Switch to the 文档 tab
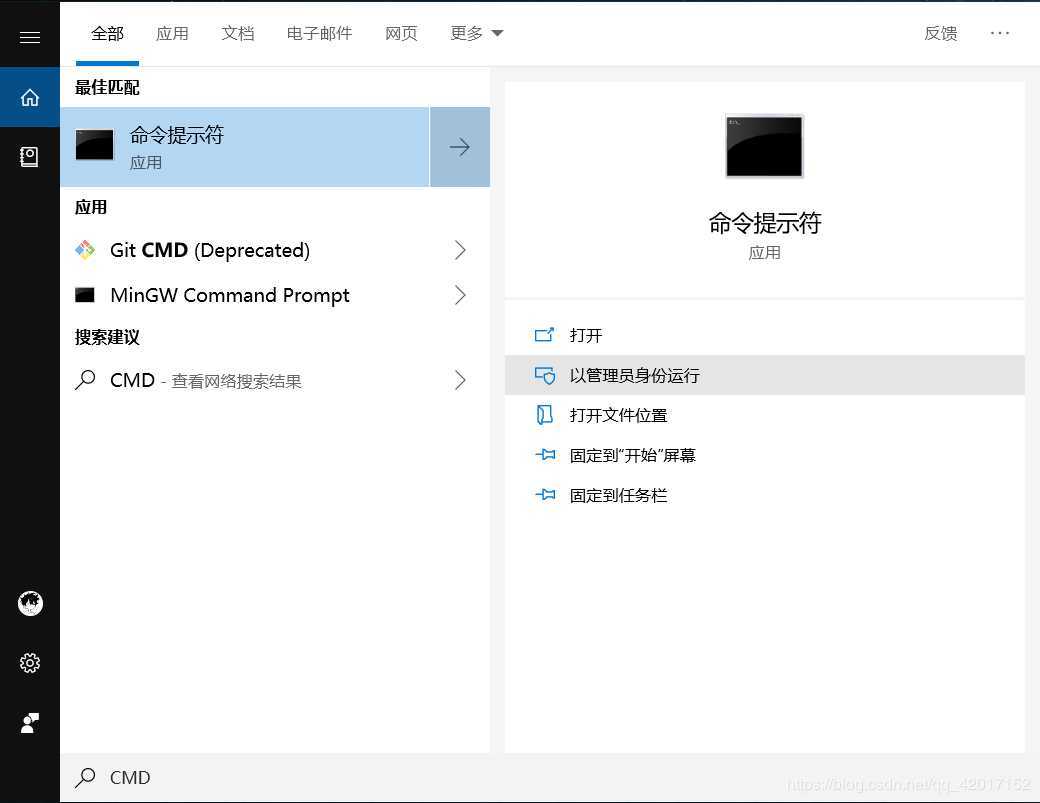The width and height of the screenshot is (1040, 803). [237, 33]
